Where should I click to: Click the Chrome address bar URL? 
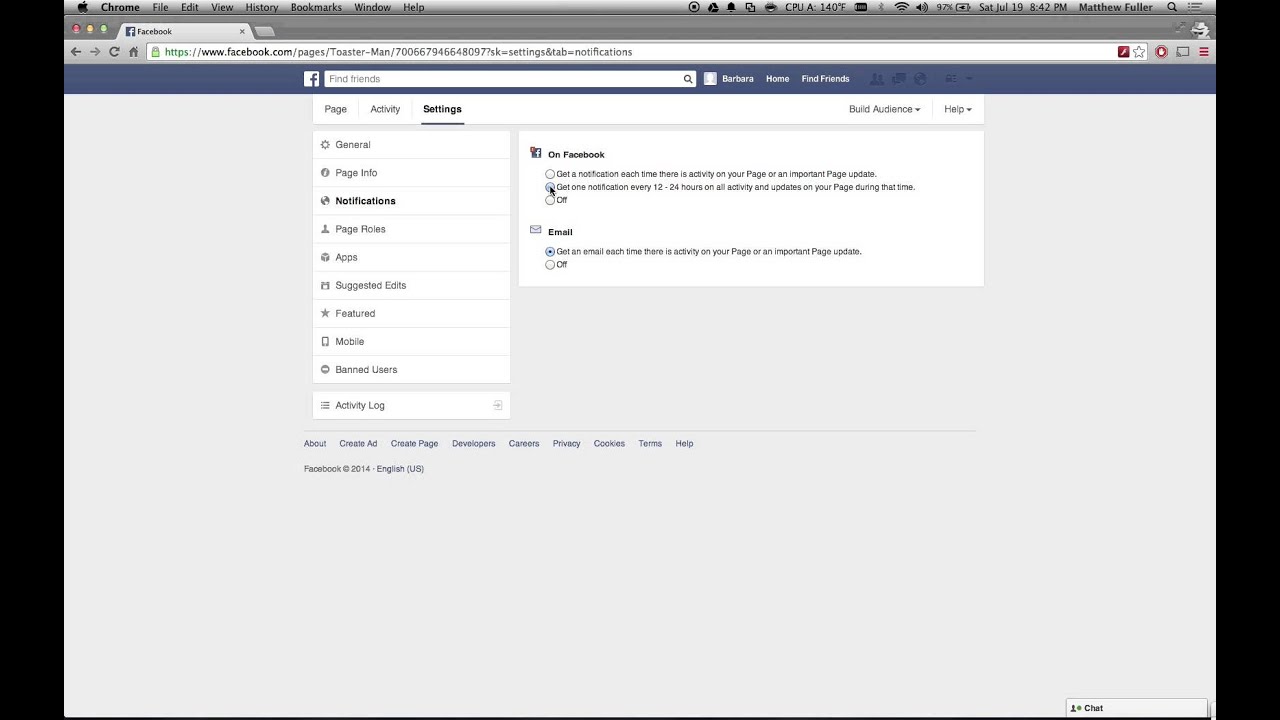coord(398,52)
